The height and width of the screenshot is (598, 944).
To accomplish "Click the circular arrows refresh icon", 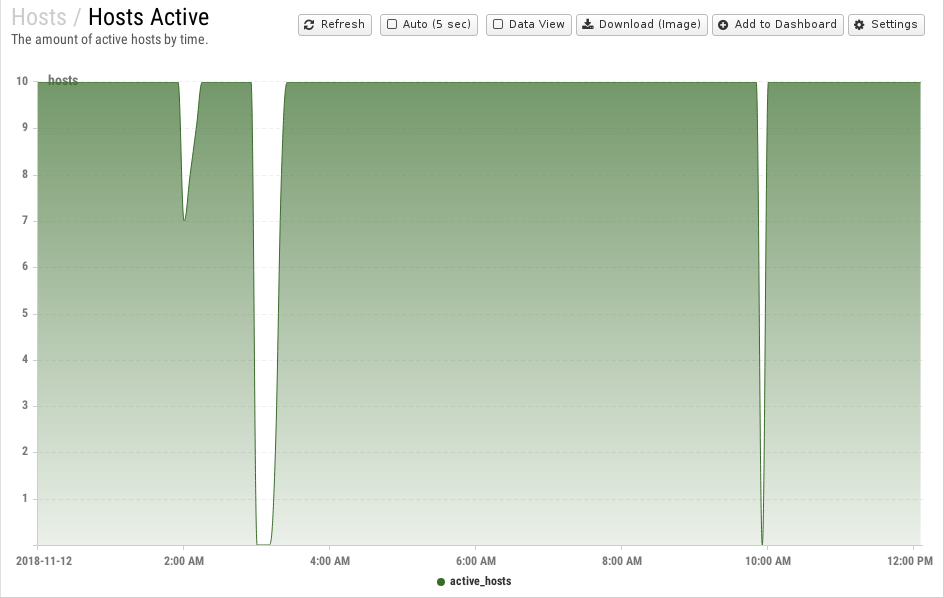I will (309, 25).
